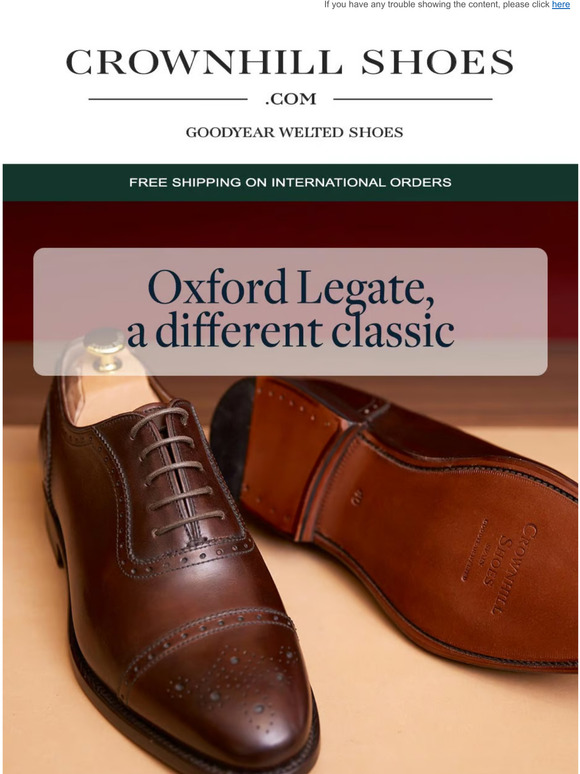Click the horizontal line right of '.COM'
The width and height of the screenshot is (580, 774).
[413, 99]
